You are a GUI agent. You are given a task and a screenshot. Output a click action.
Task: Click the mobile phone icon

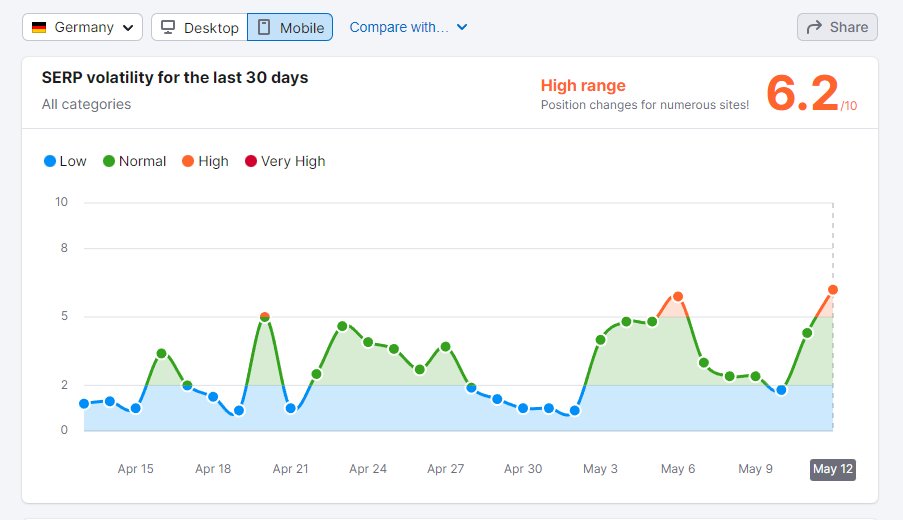coord(263,27)
